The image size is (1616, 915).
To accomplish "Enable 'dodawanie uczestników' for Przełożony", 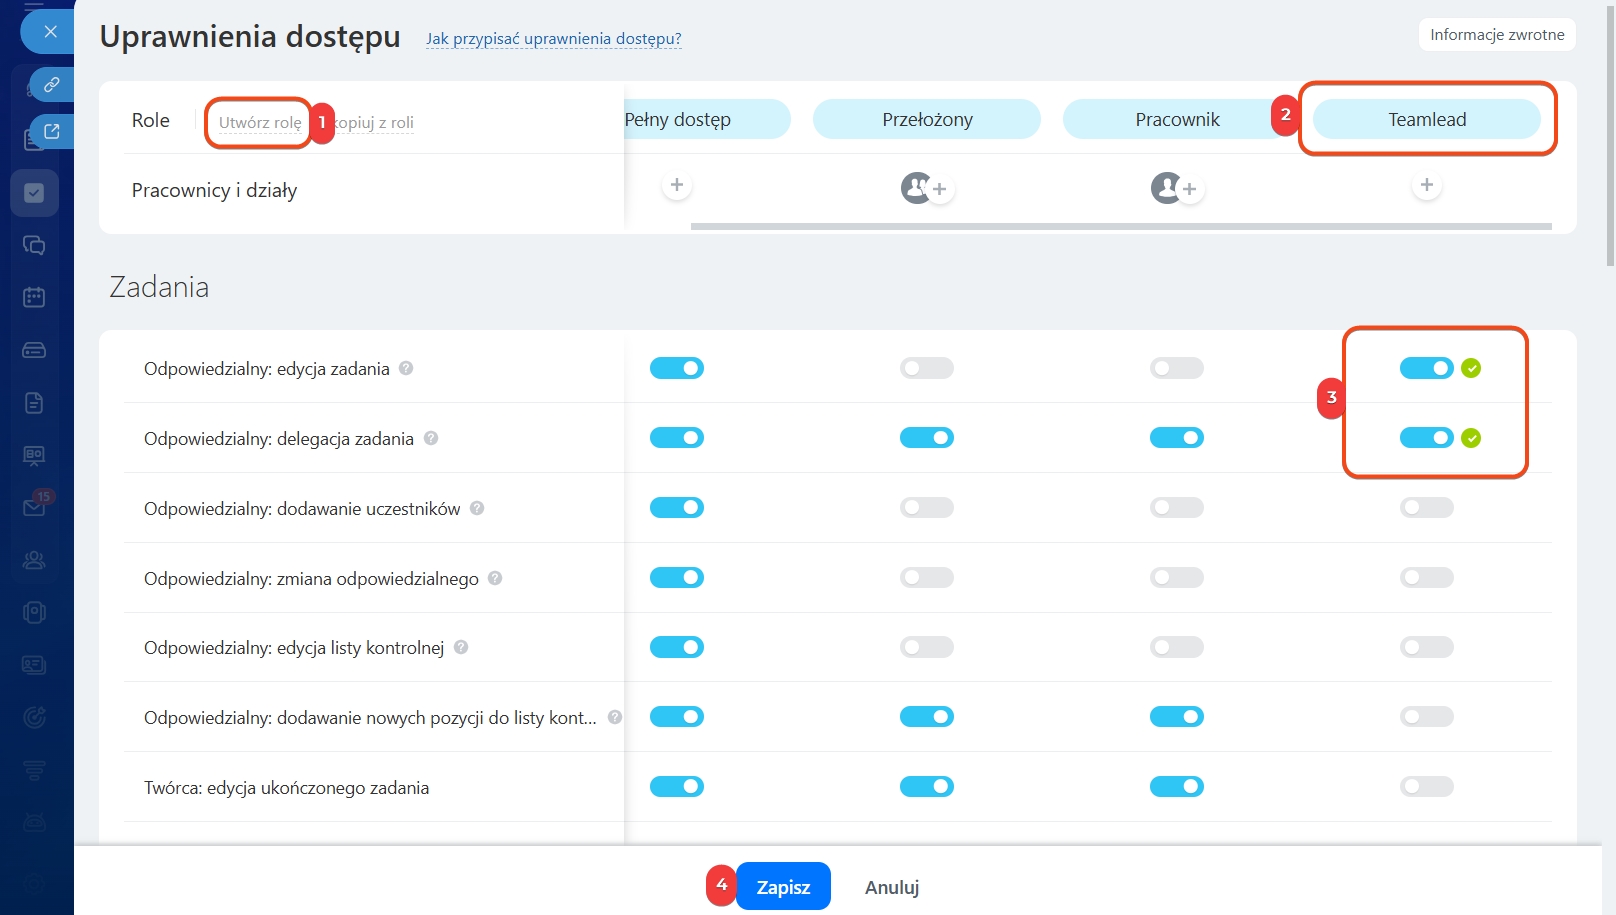I will (927, 508).
